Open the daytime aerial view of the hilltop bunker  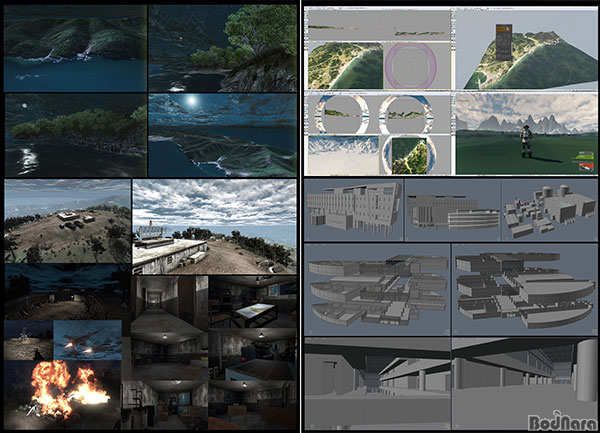tap(67, 221)
